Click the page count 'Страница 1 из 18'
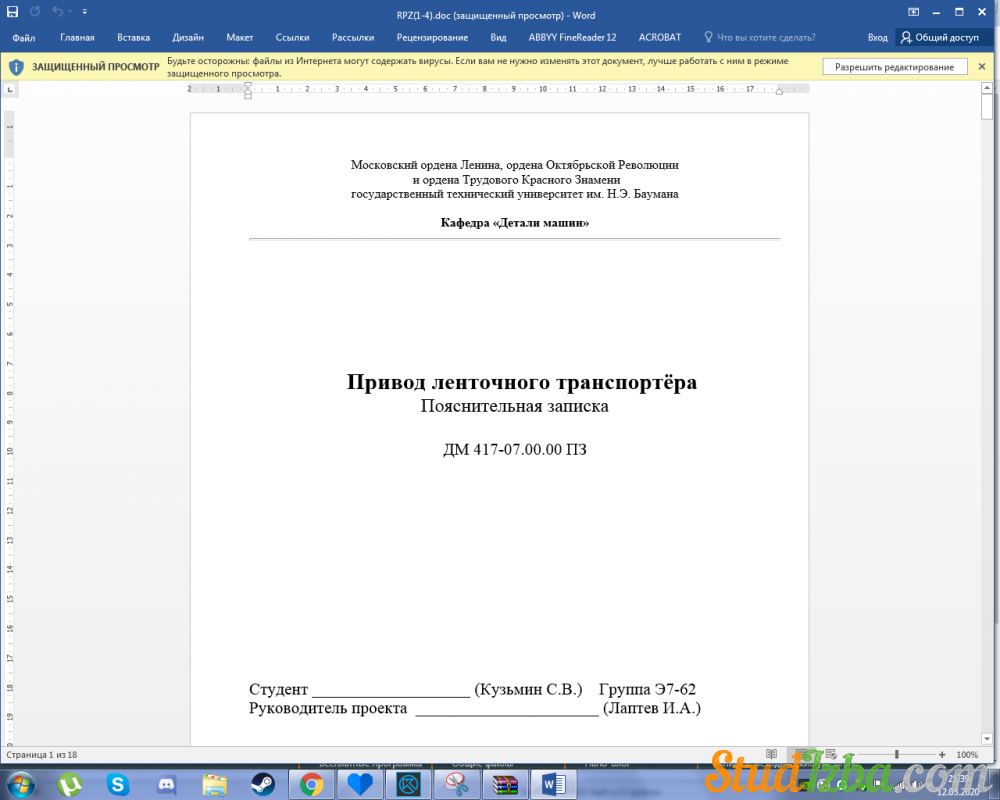 (x=42, y=754)
